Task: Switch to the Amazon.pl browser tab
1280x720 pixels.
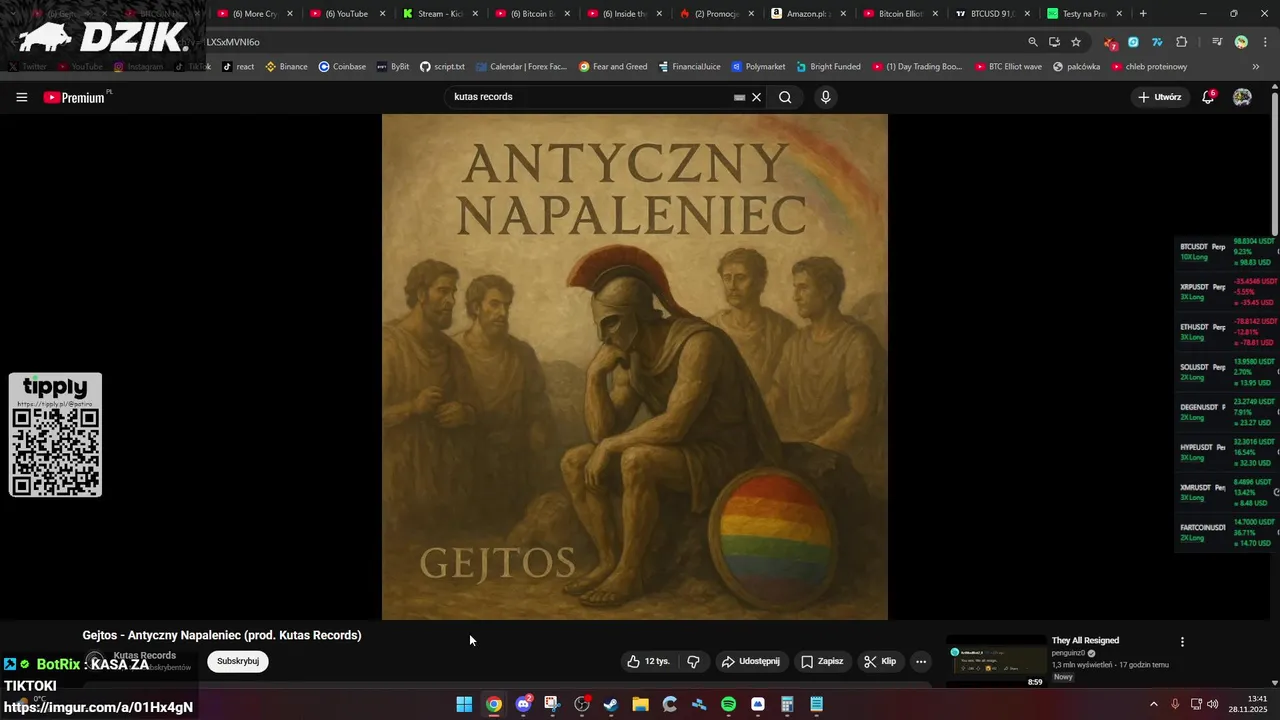Action: (x=808, y=14)
